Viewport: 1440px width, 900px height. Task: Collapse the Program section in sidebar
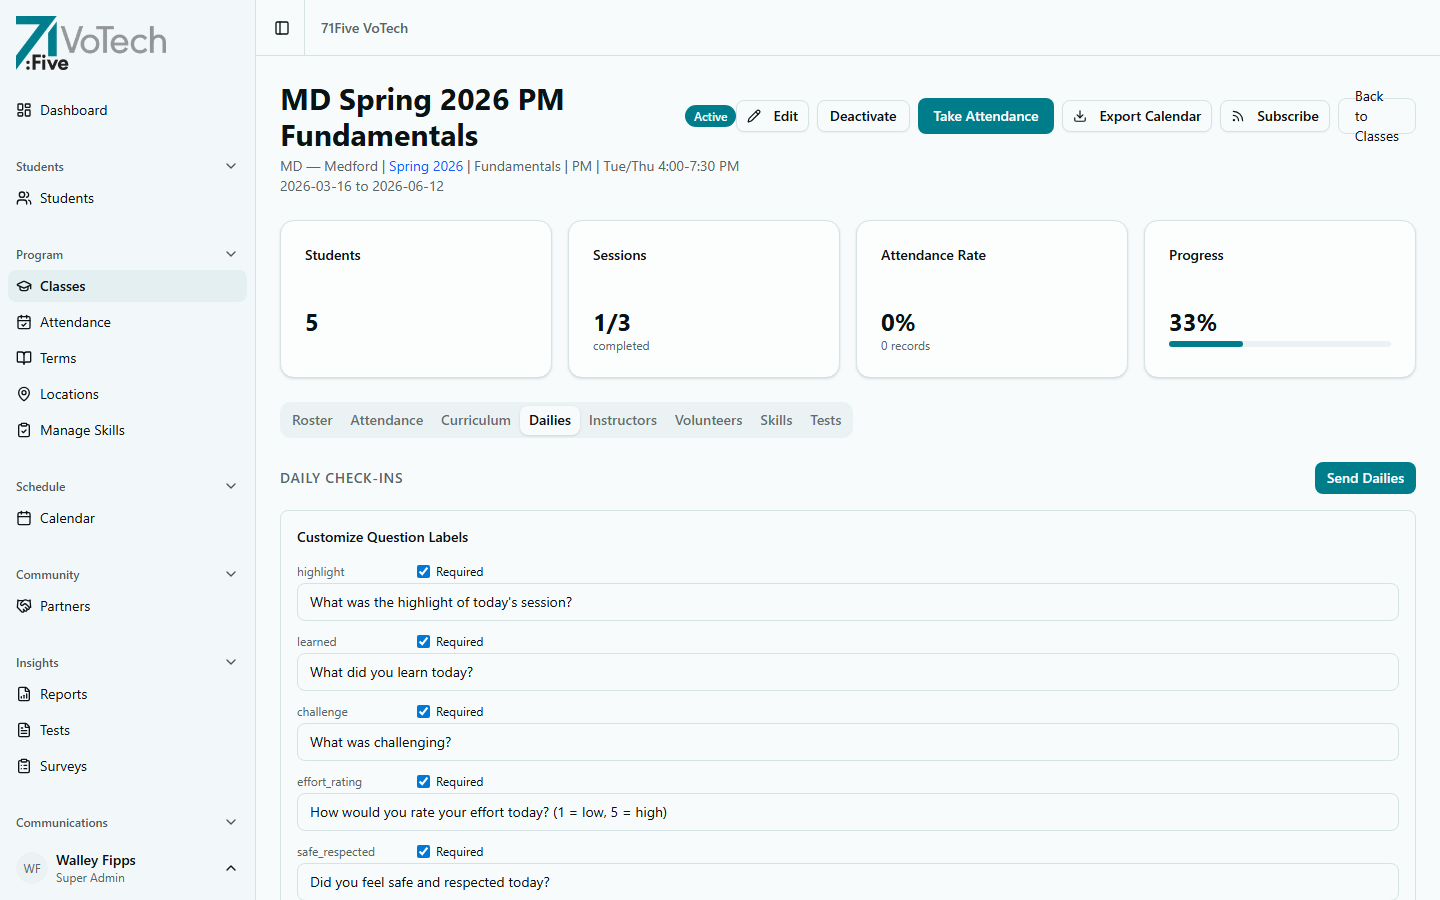coord(231,253)
